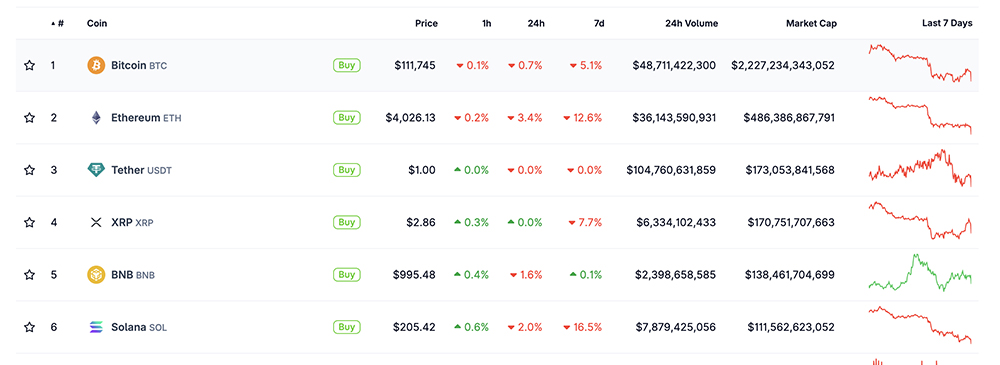Click the XRP logo icon
The height and width of the screenshot is (365, 1000).
point(96,222)
